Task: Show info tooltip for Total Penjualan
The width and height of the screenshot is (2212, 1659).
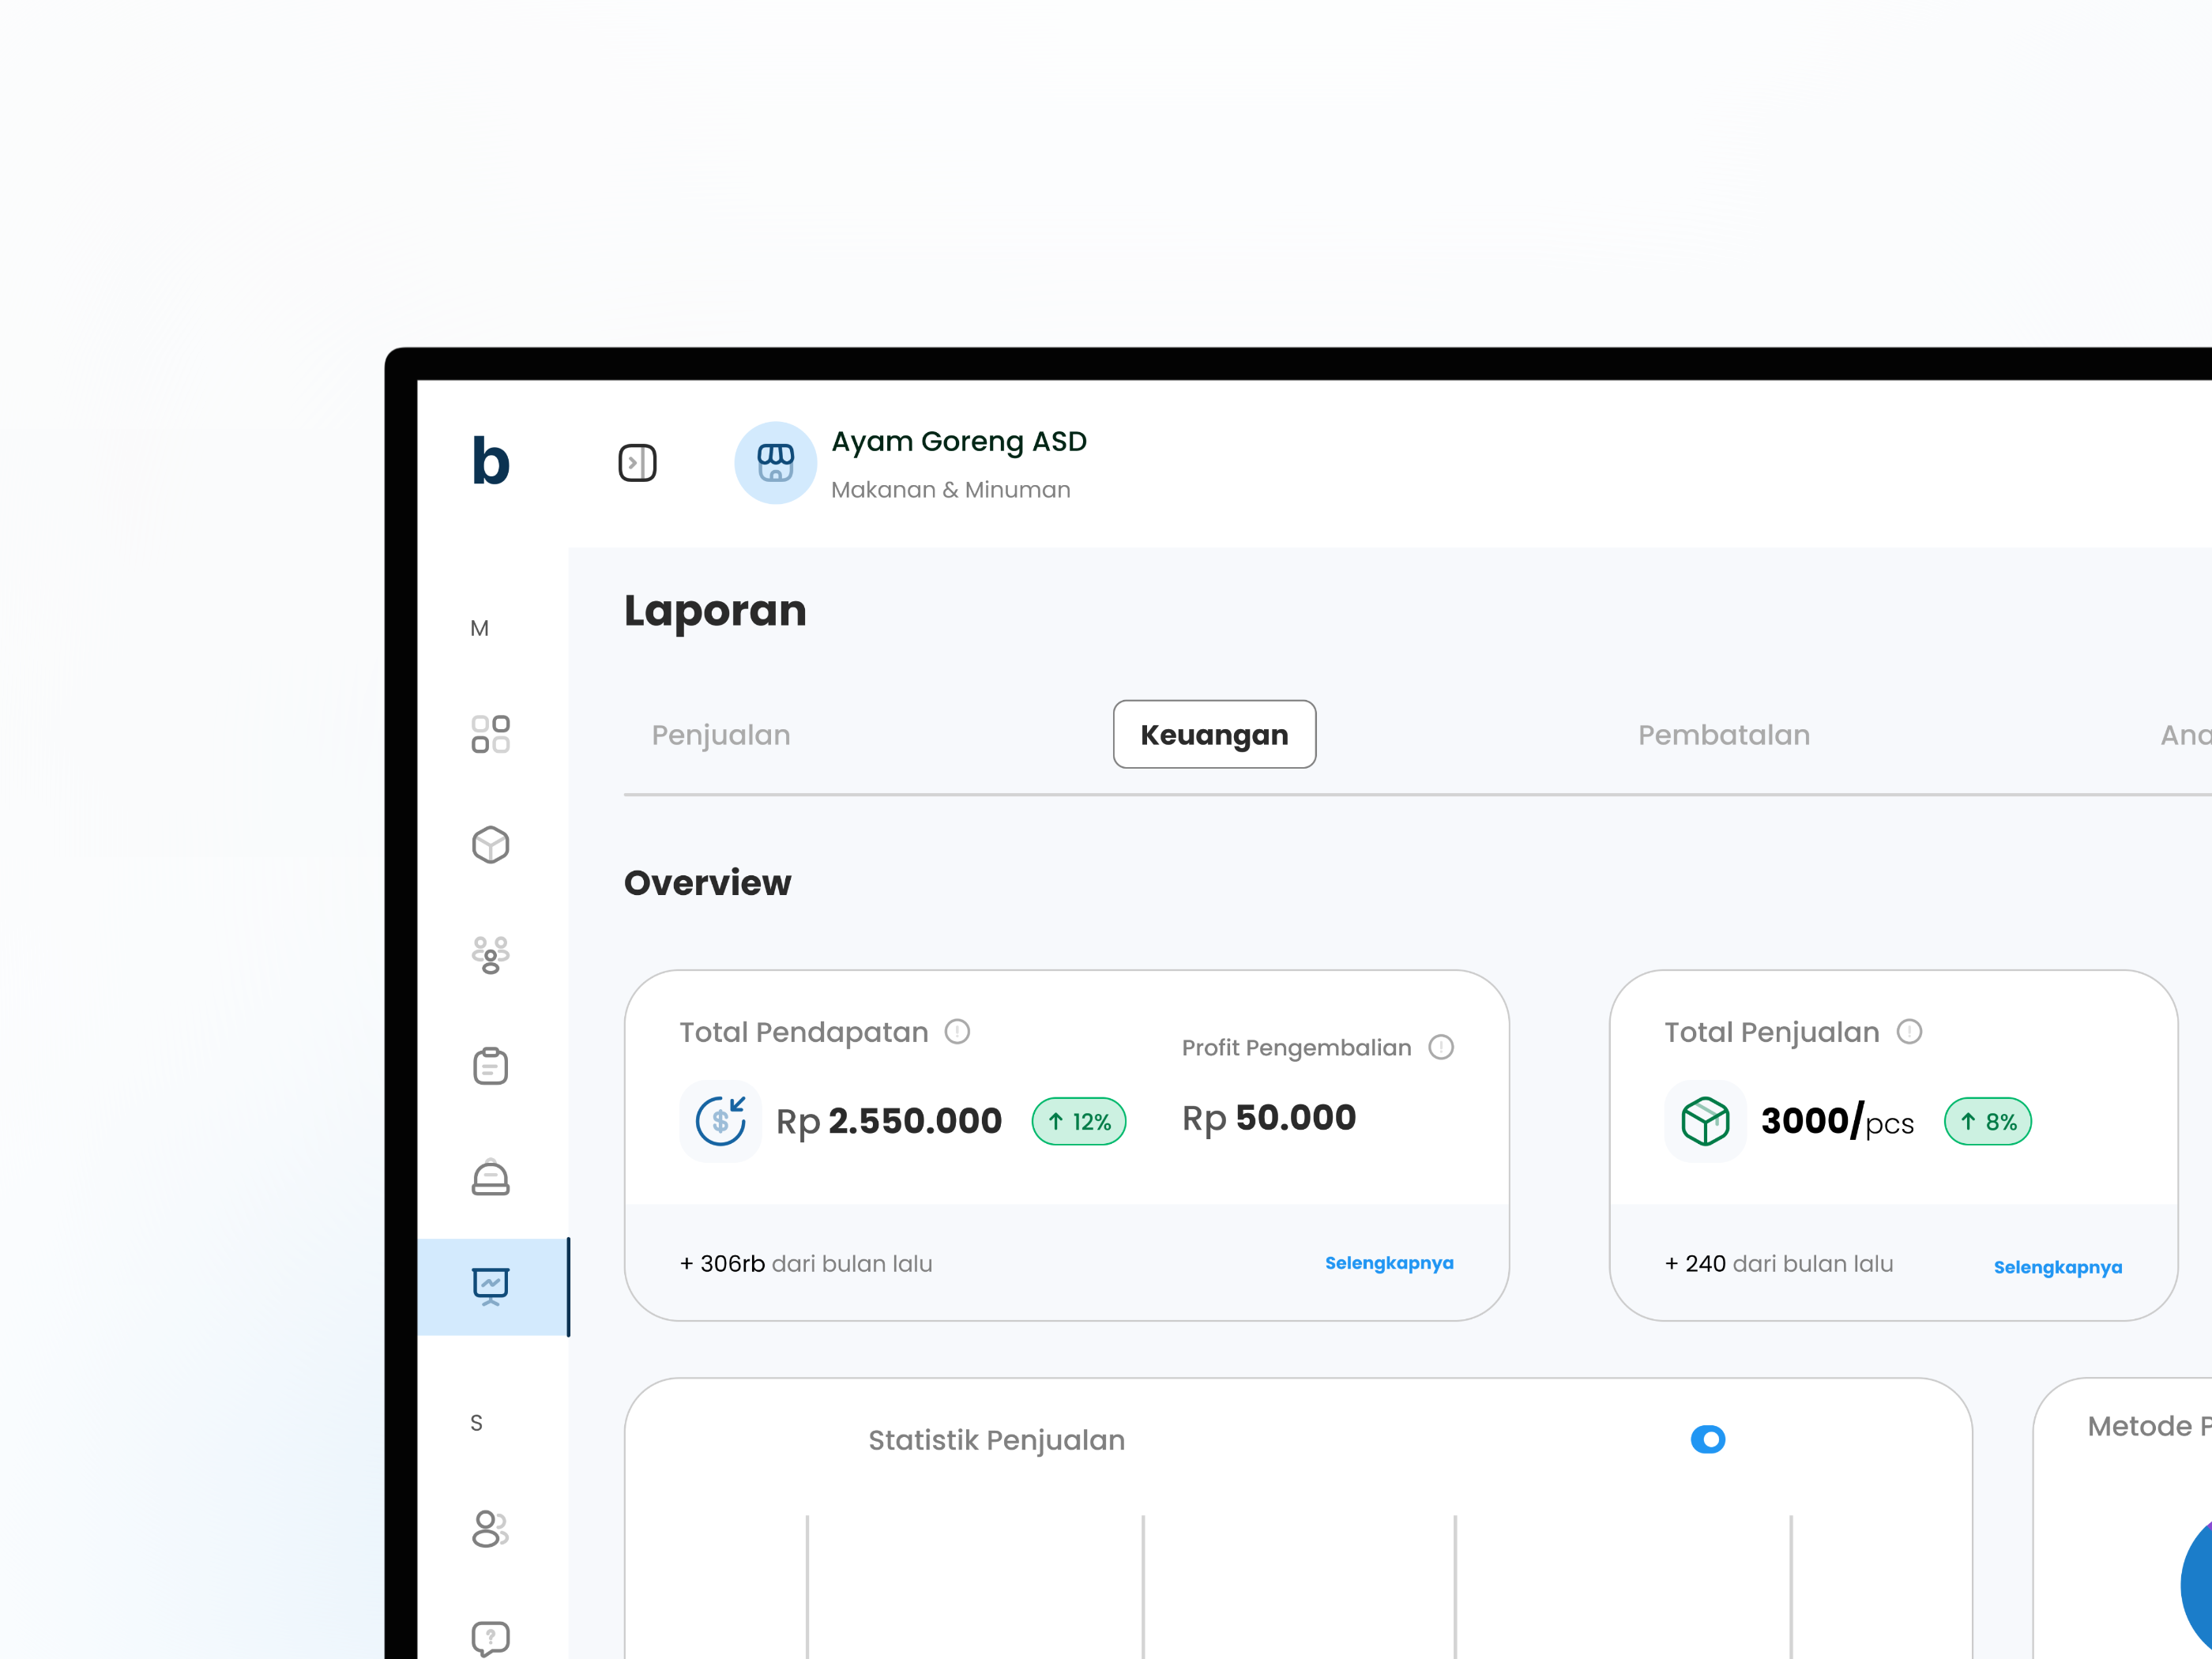Action: point(1909,1031)
